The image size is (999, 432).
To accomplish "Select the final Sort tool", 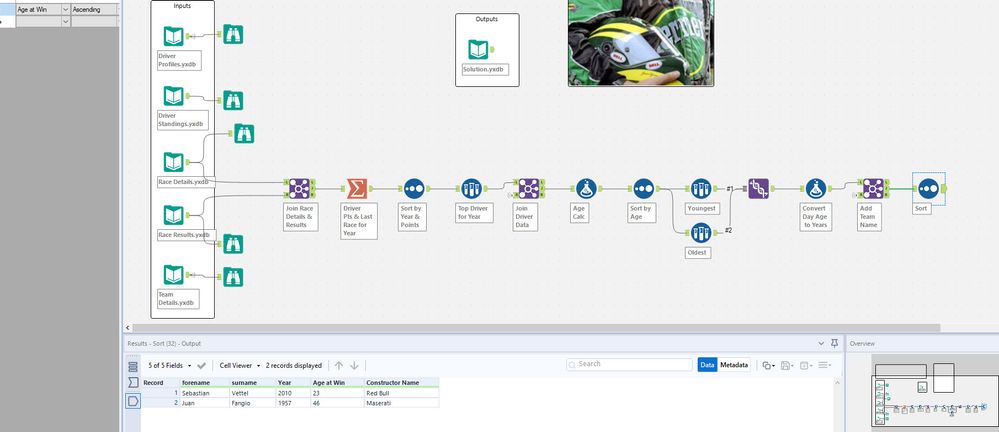I will click(928, 189).
